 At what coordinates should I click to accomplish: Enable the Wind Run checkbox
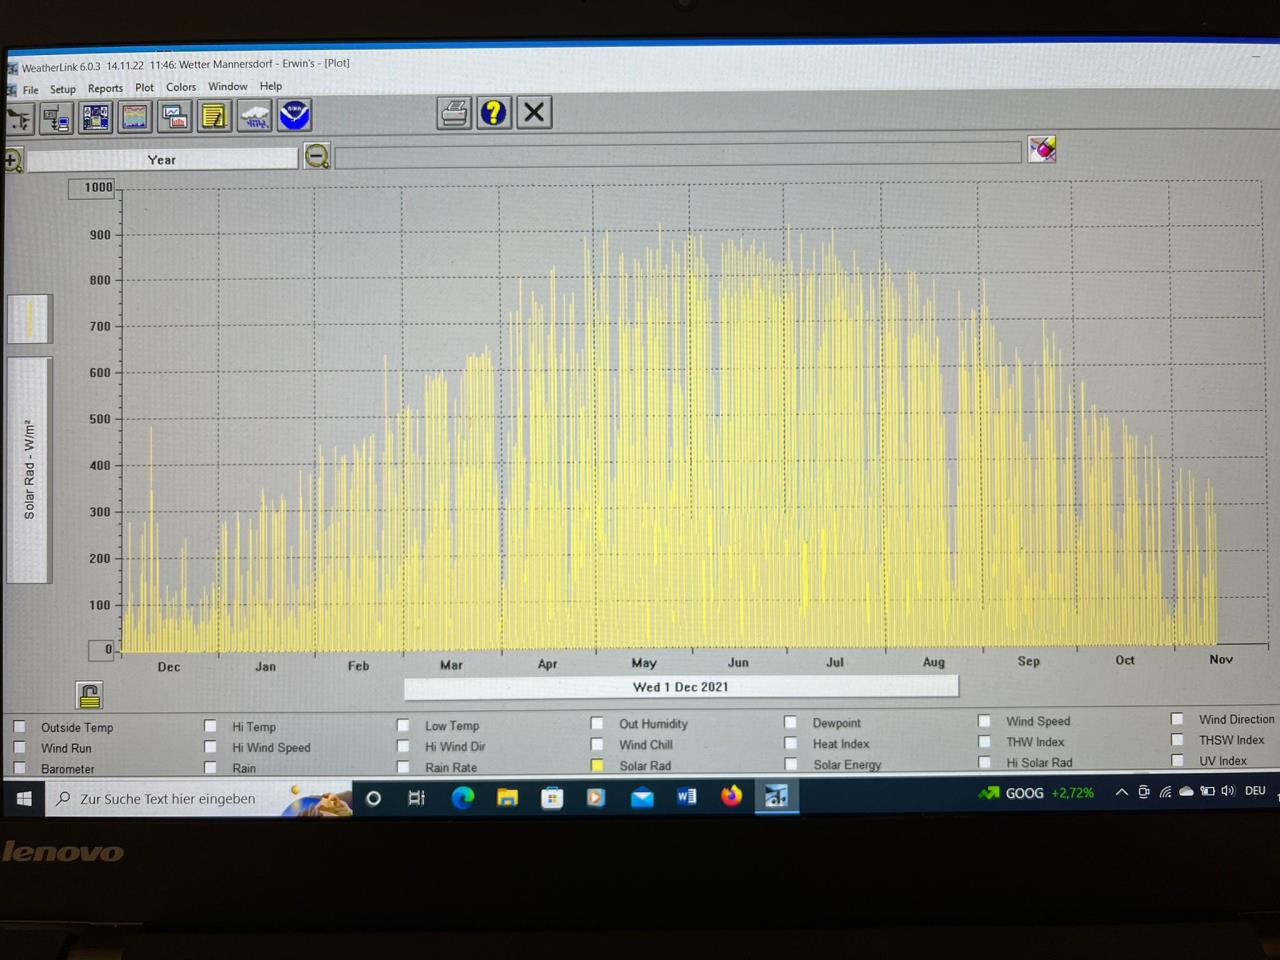pyautogui.click(x=19, y=747)
